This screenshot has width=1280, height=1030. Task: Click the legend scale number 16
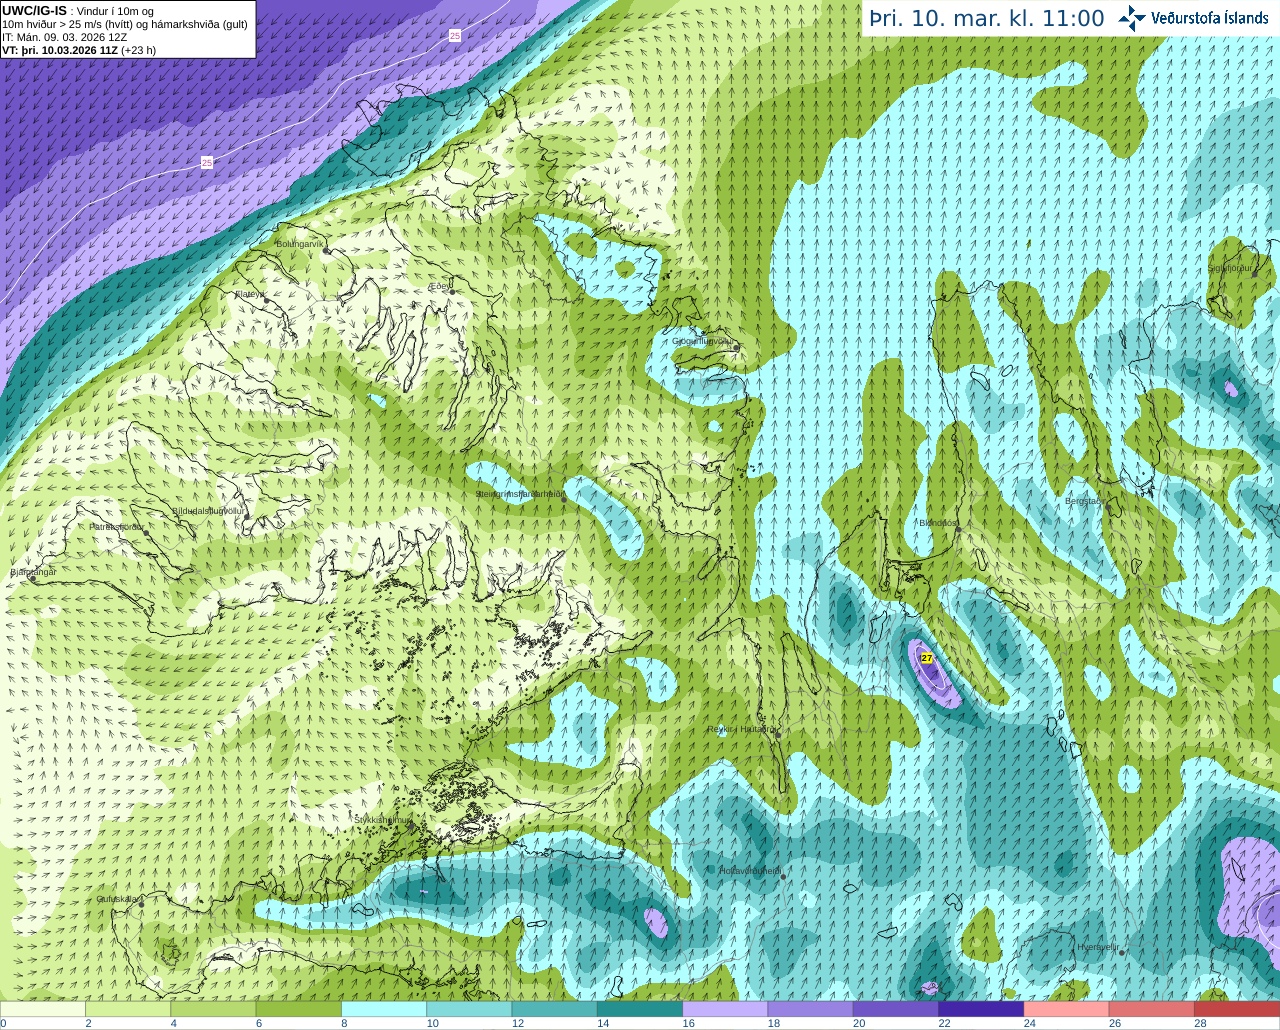click(688, 1023)
